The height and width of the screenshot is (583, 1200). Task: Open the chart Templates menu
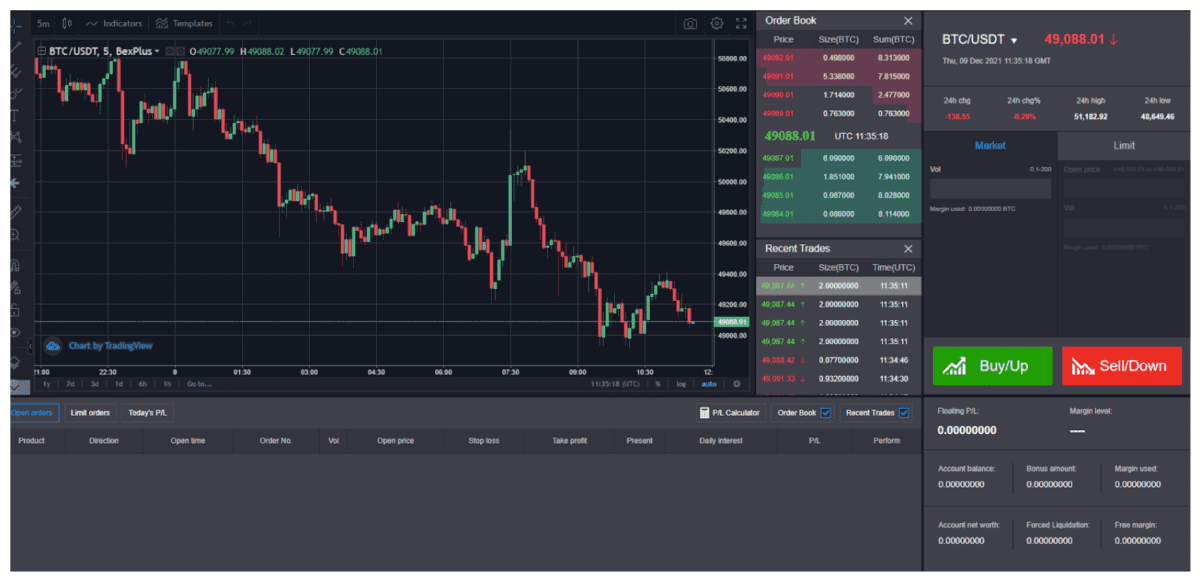[184, 23]
